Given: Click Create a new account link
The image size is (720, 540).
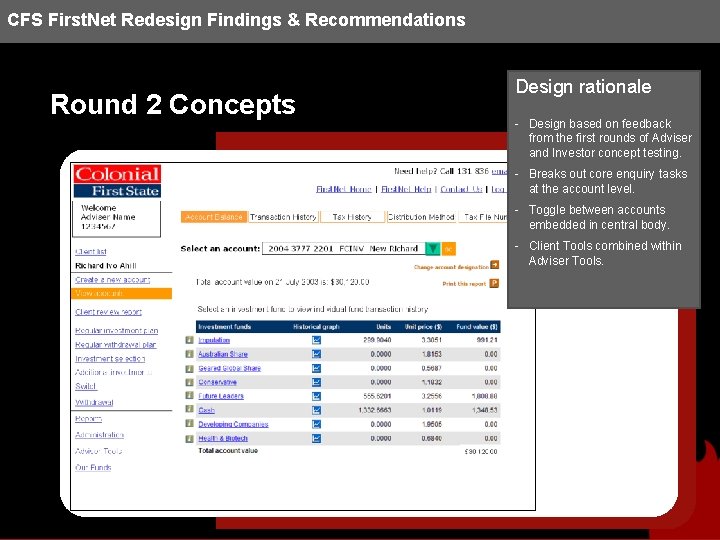Looking at the screenshot, I should [x=112, y=280].
